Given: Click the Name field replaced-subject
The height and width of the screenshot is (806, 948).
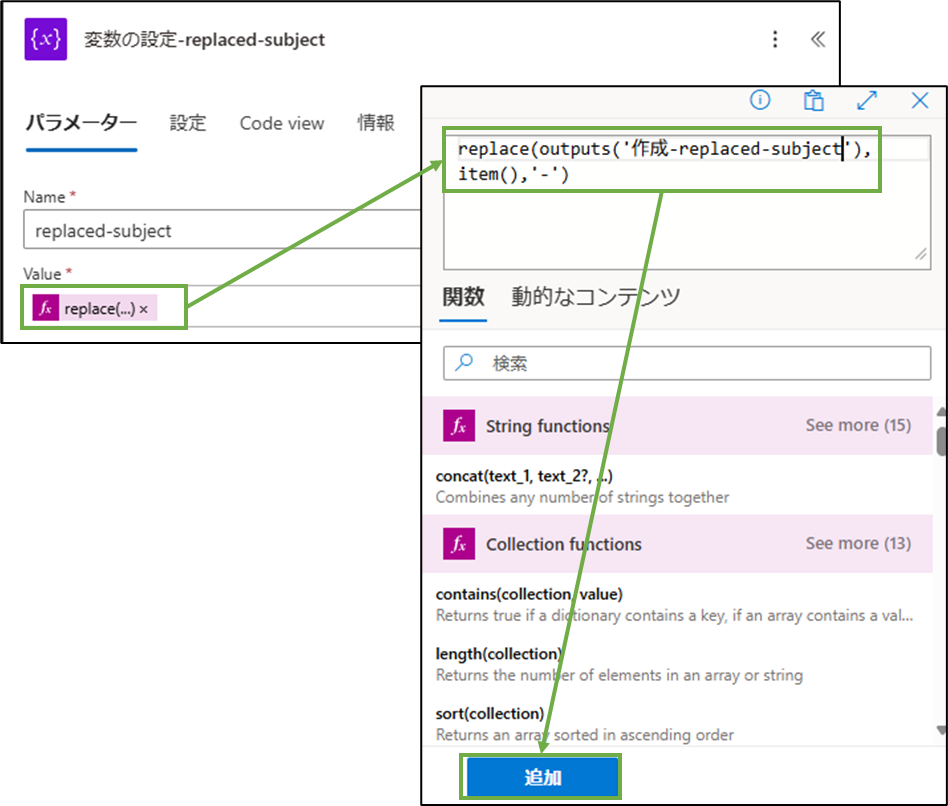Looking at the screenshot, I should click(222, 230).
